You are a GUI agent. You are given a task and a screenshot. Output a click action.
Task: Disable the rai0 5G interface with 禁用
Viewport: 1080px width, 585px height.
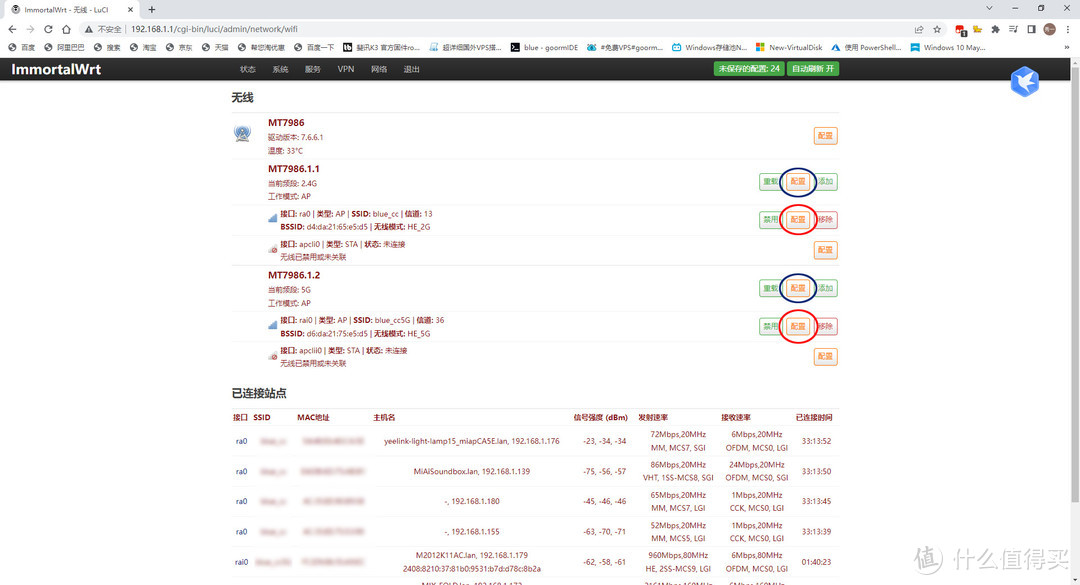(x=770, y=326)
